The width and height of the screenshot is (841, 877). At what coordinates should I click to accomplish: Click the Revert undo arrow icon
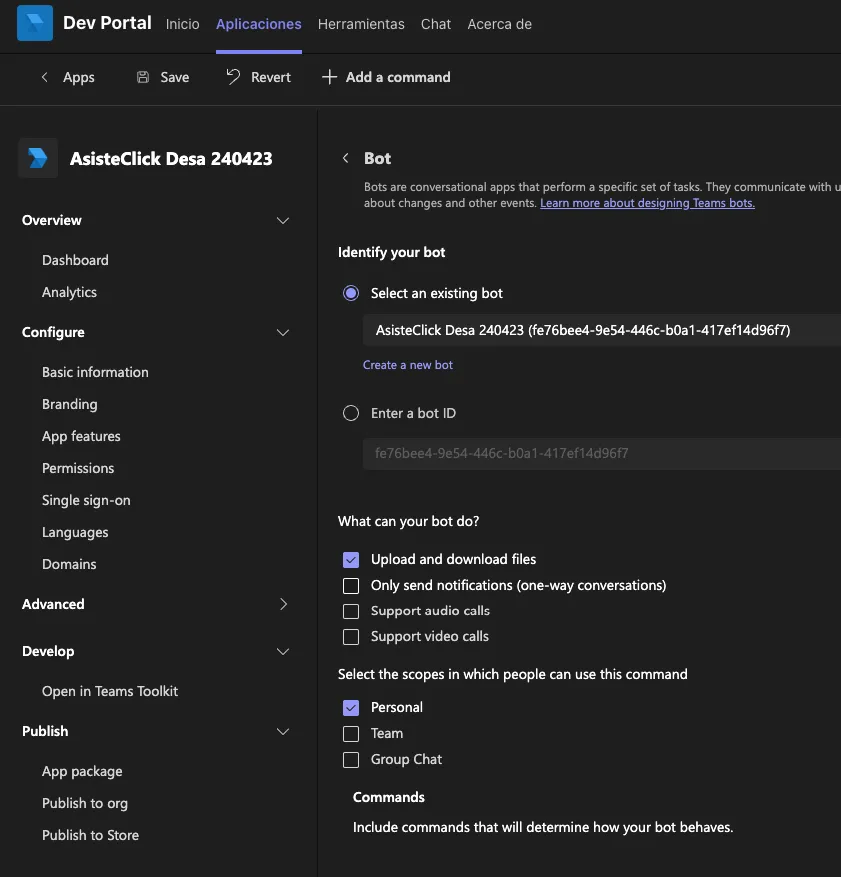[x=233, y=77]
